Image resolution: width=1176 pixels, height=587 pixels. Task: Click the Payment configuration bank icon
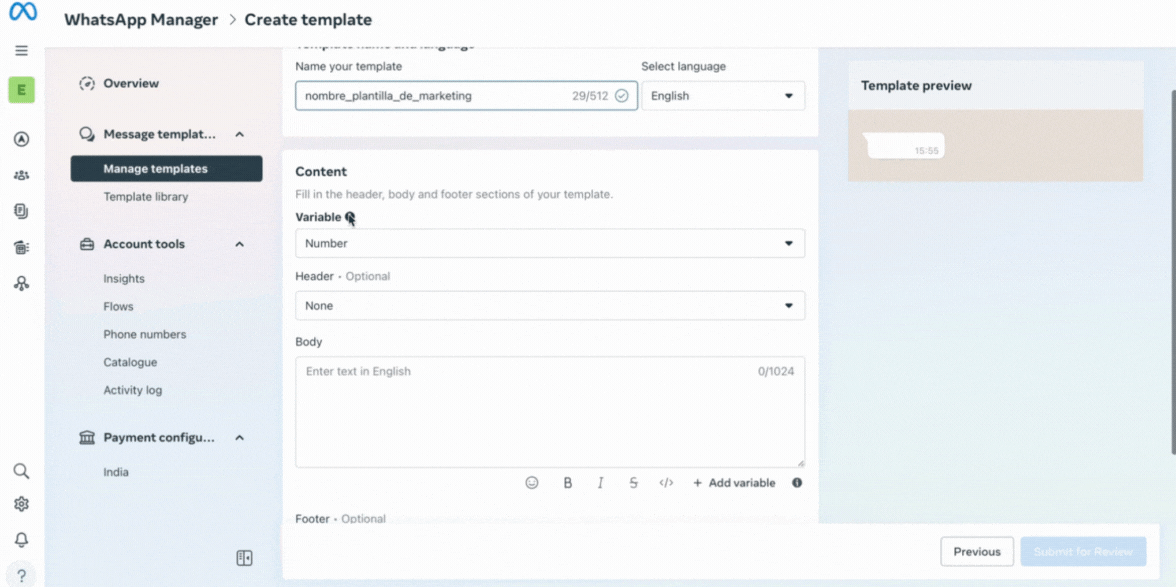88,438
